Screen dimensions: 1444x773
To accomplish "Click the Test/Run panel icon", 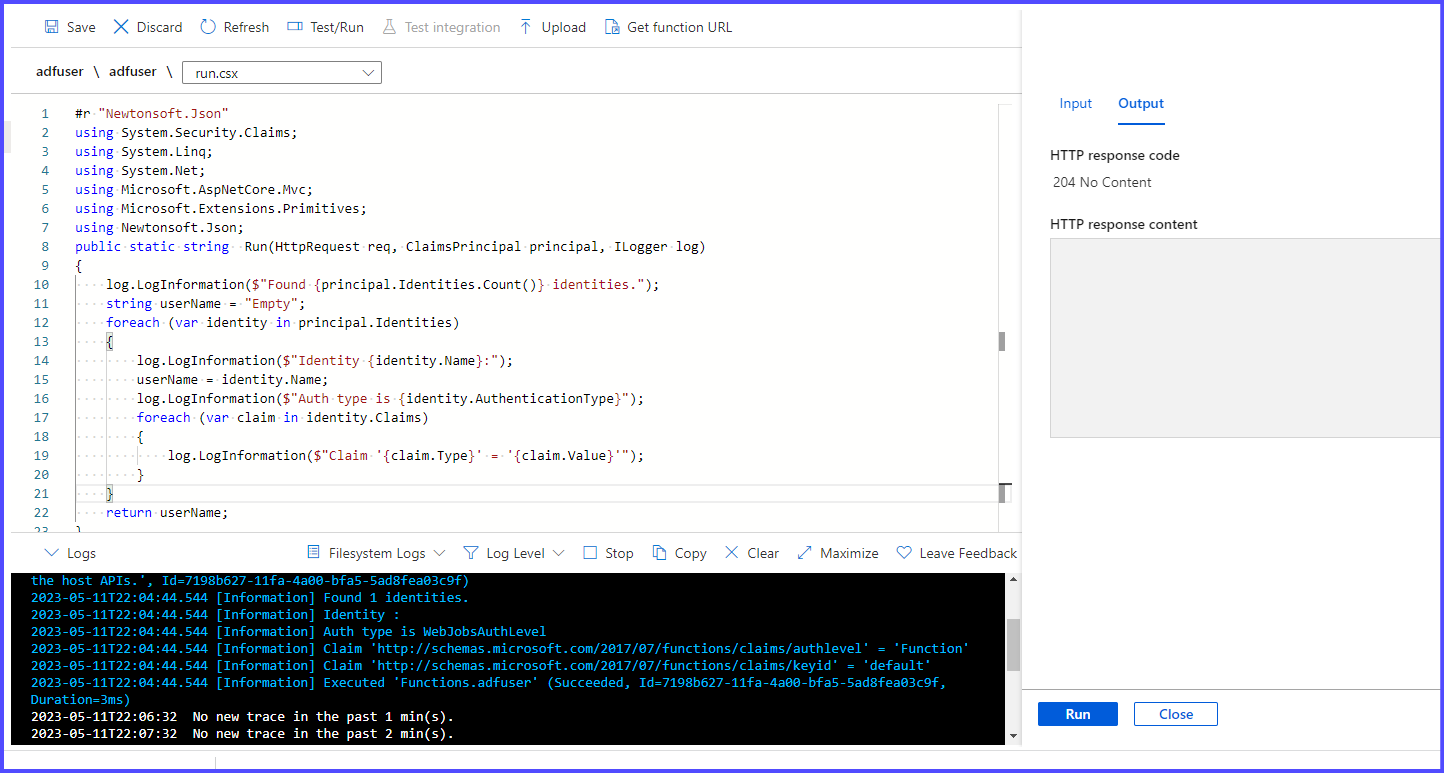I will (295, 27).
